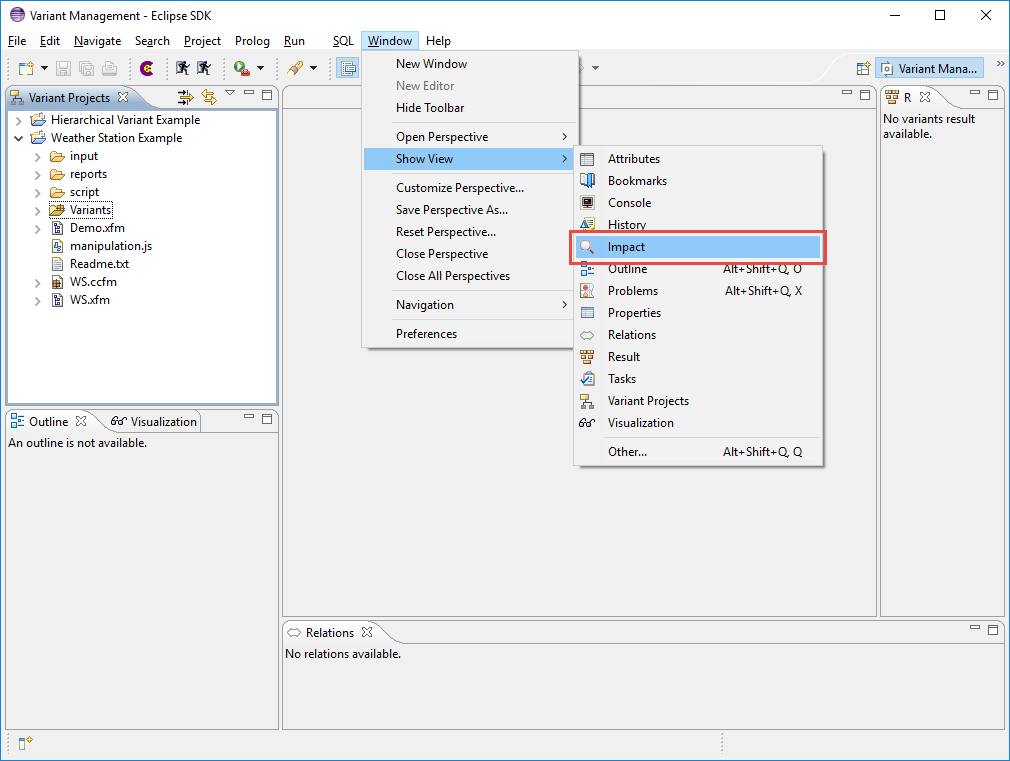Switch to the Visualization tab
1010x761 pixels.
[x=154, y=421]
